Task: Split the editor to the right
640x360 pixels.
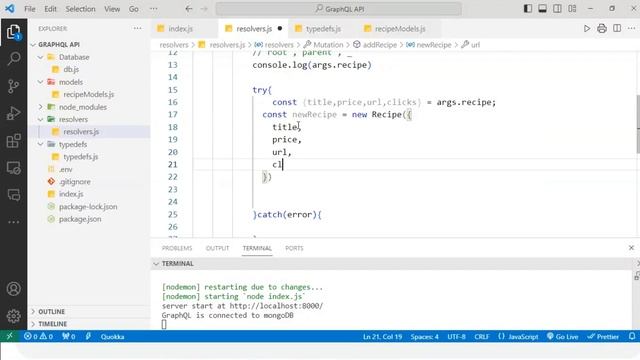Action: 617,29
